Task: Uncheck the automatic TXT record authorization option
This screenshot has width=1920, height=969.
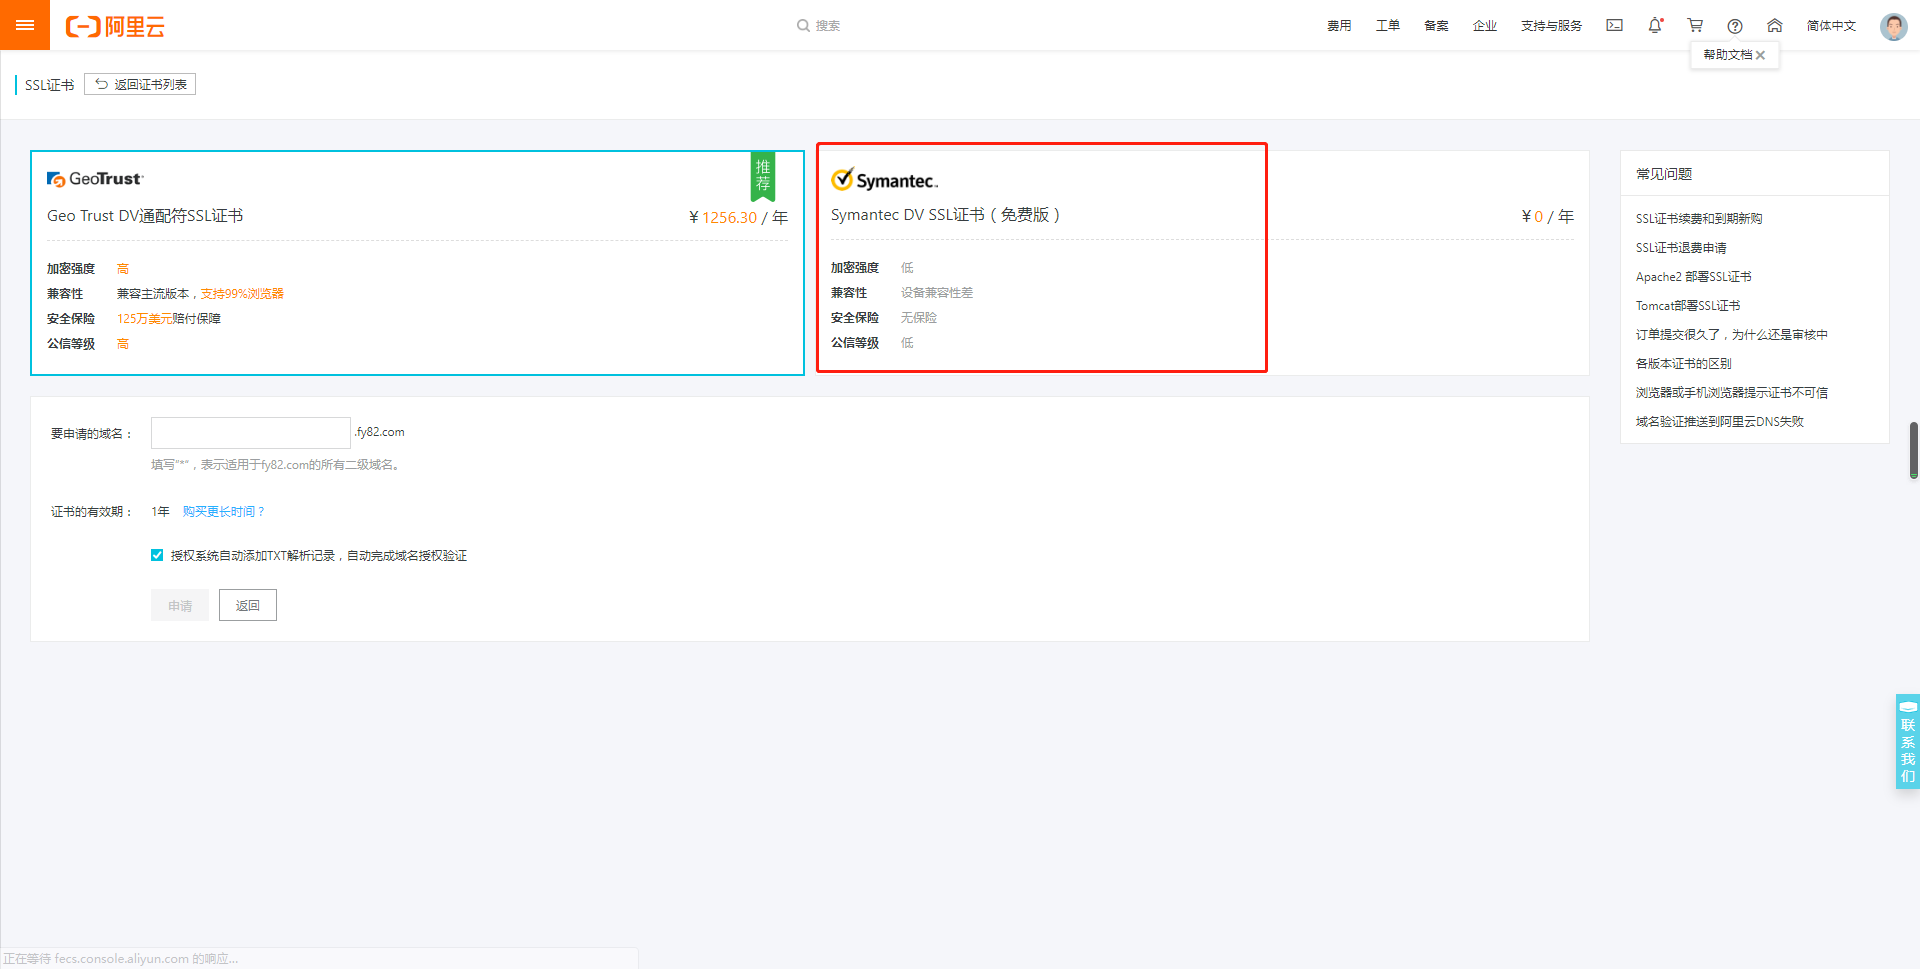Action: (x=157, y=555)
